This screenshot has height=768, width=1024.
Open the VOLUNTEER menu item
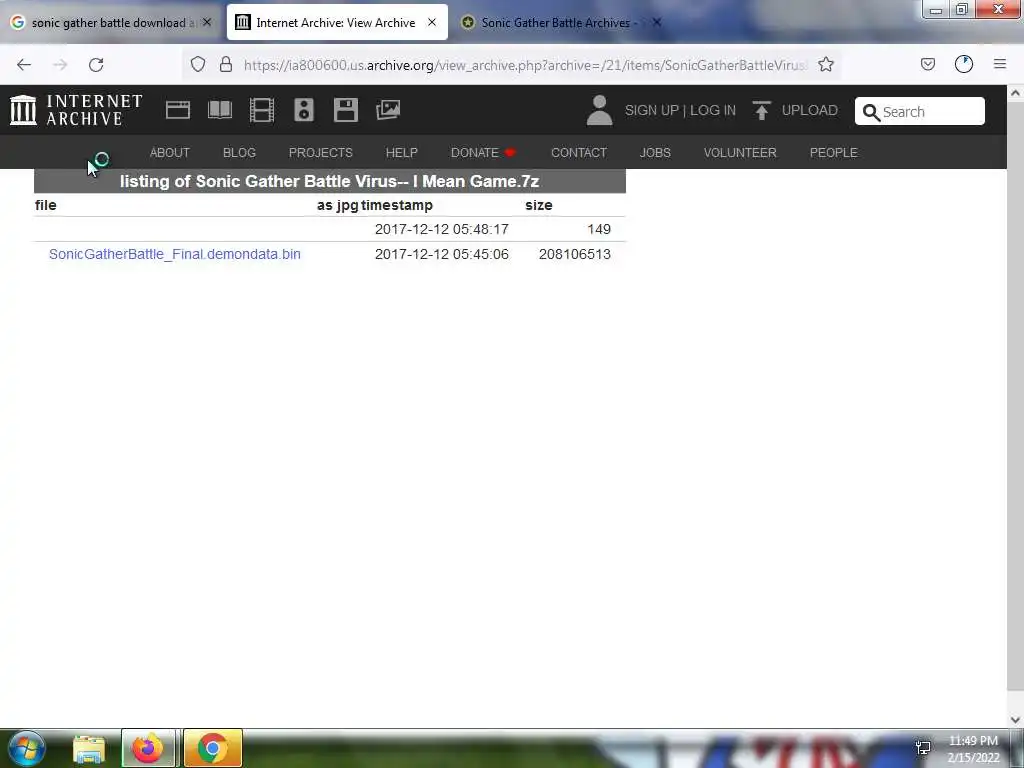tap(740, 153)
